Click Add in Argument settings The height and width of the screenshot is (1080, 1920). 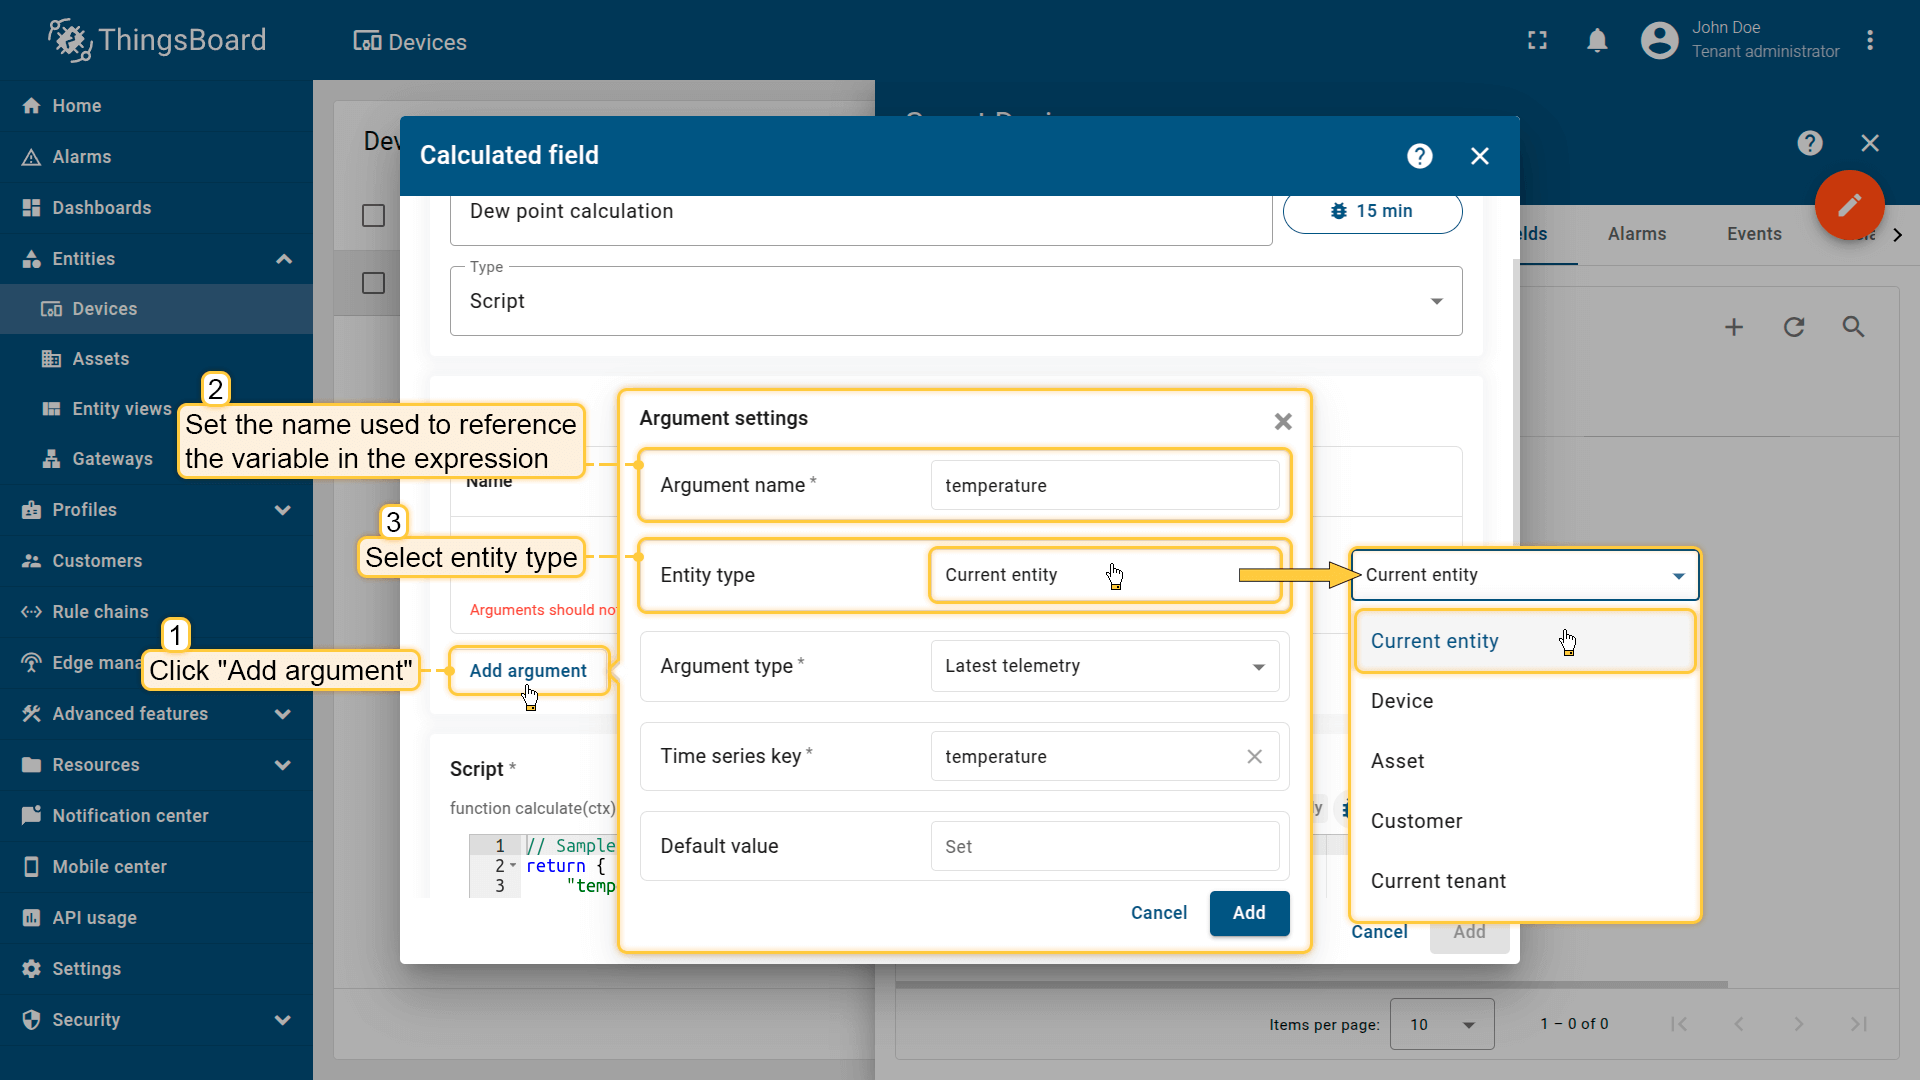pyautogui.click(x=1248, y=913)
